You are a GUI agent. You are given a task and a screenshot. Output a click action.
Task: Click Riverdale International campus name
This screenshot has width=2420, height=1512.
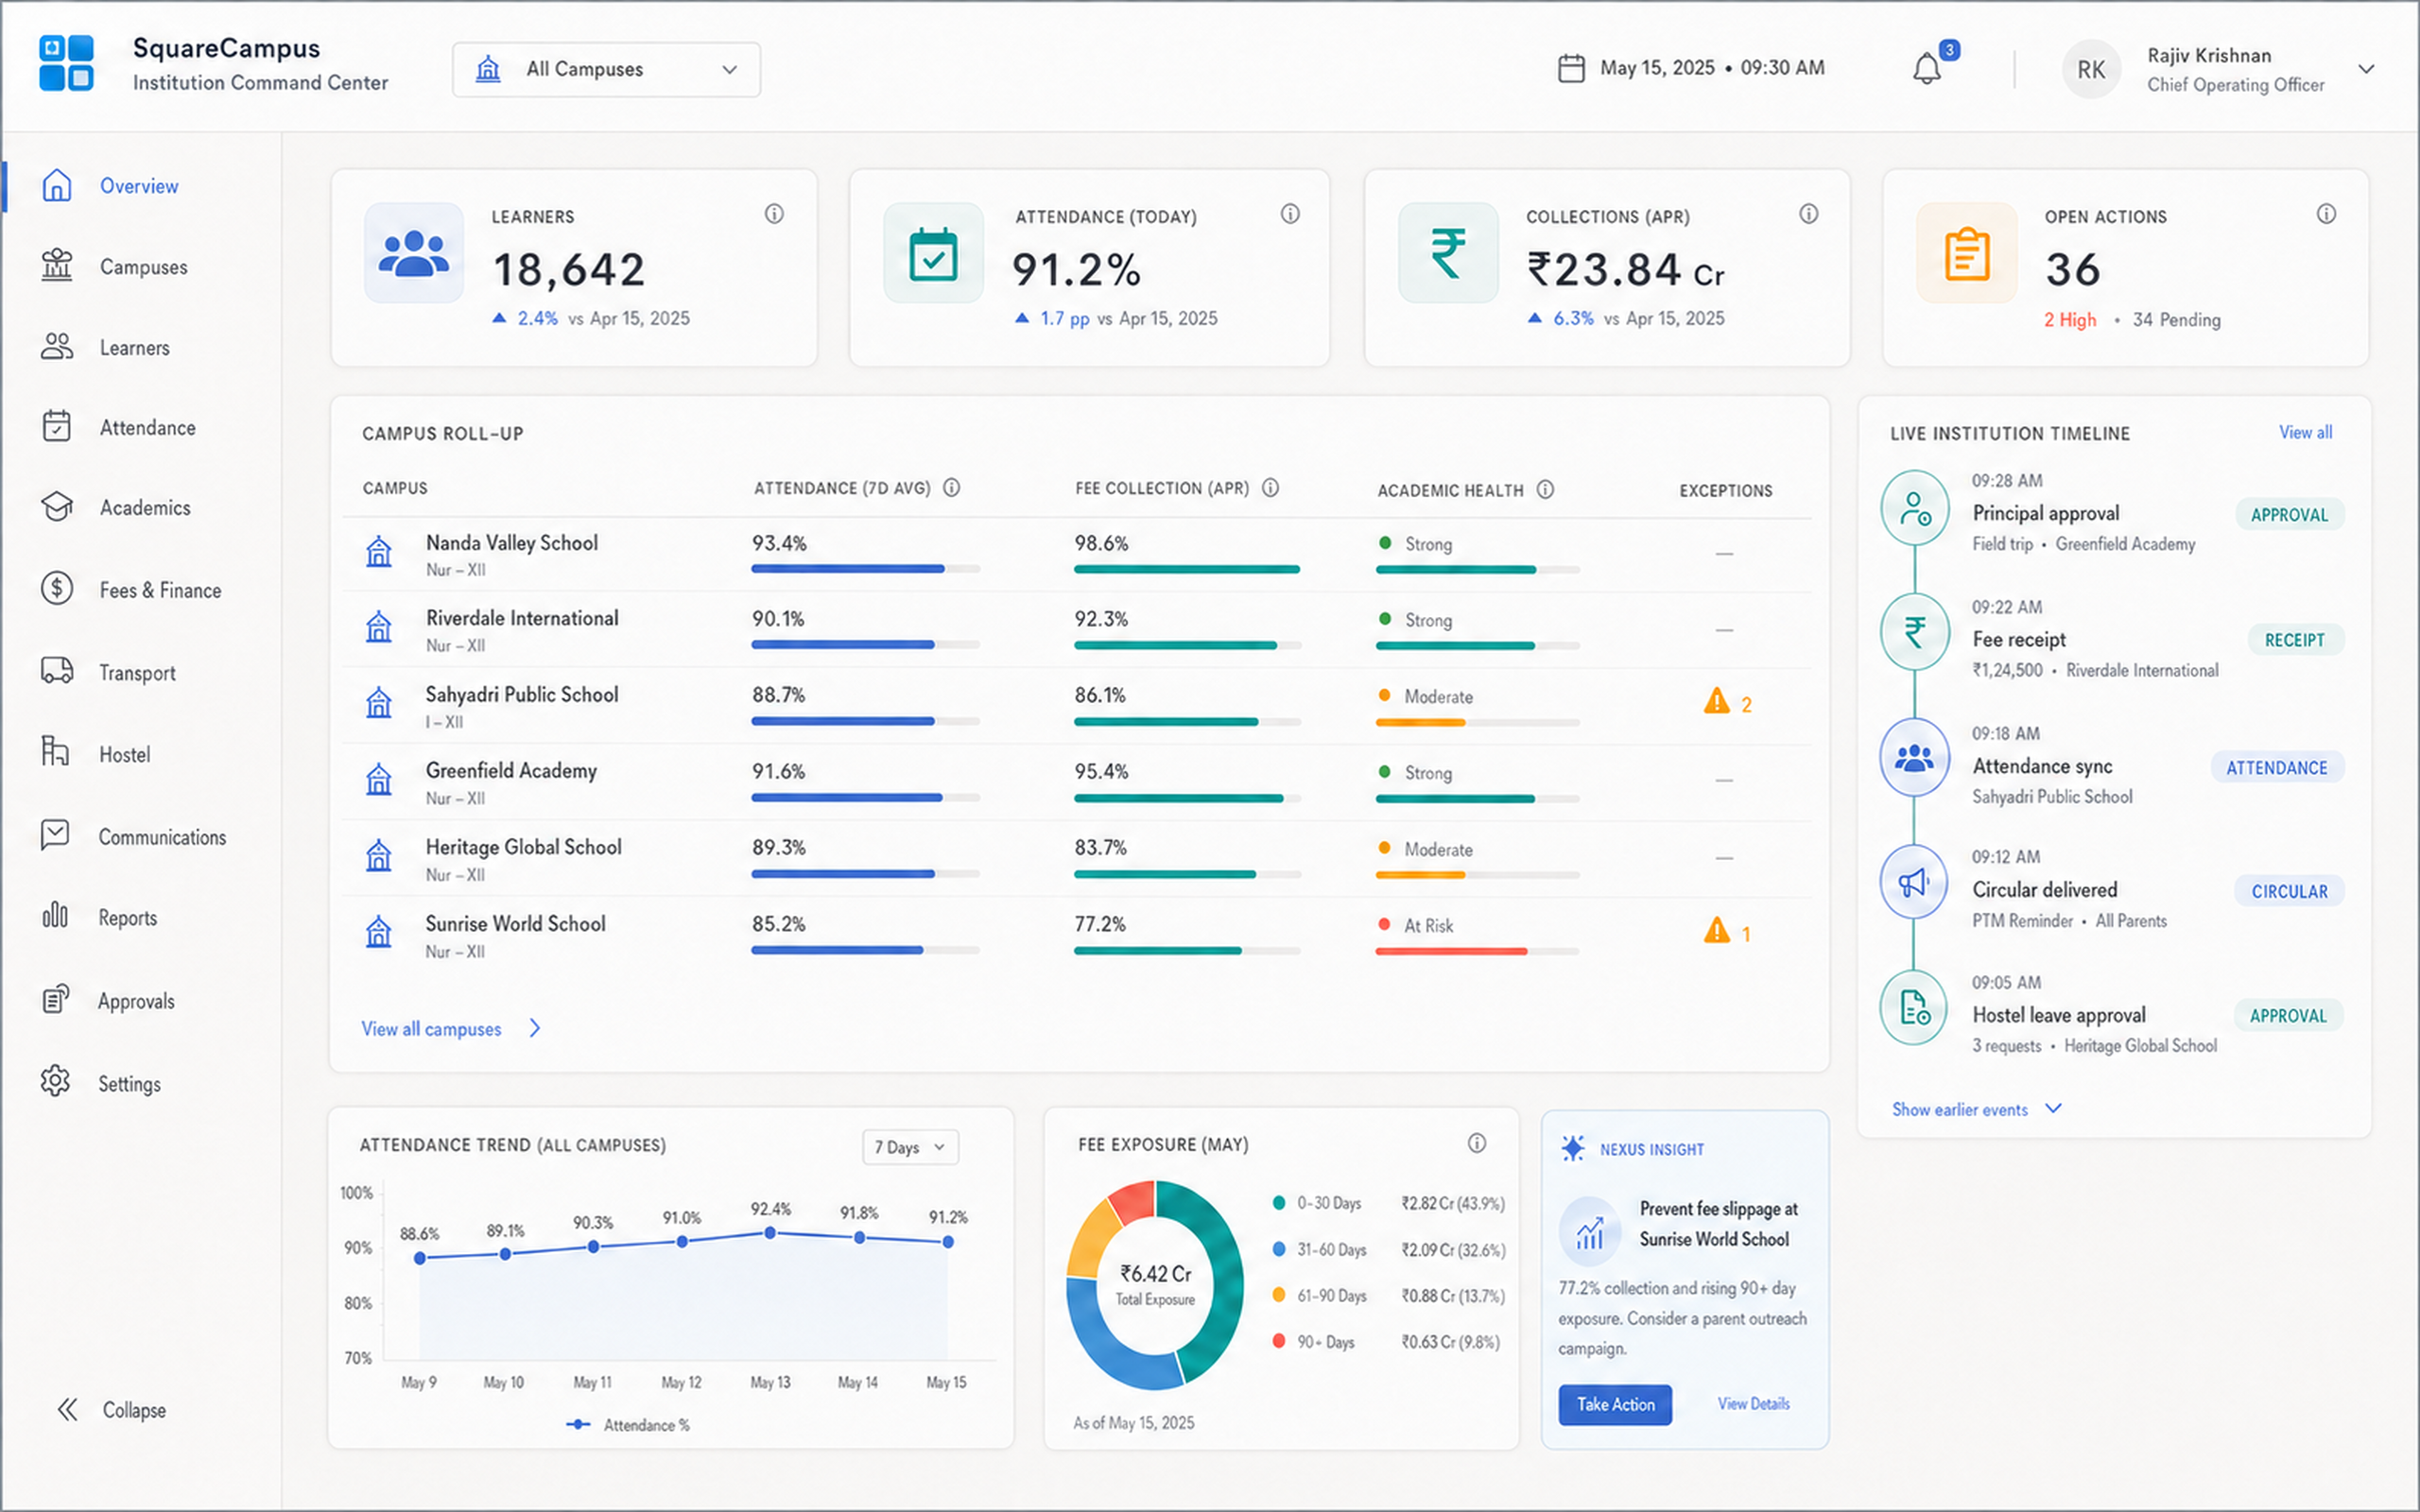click(522, 618)
